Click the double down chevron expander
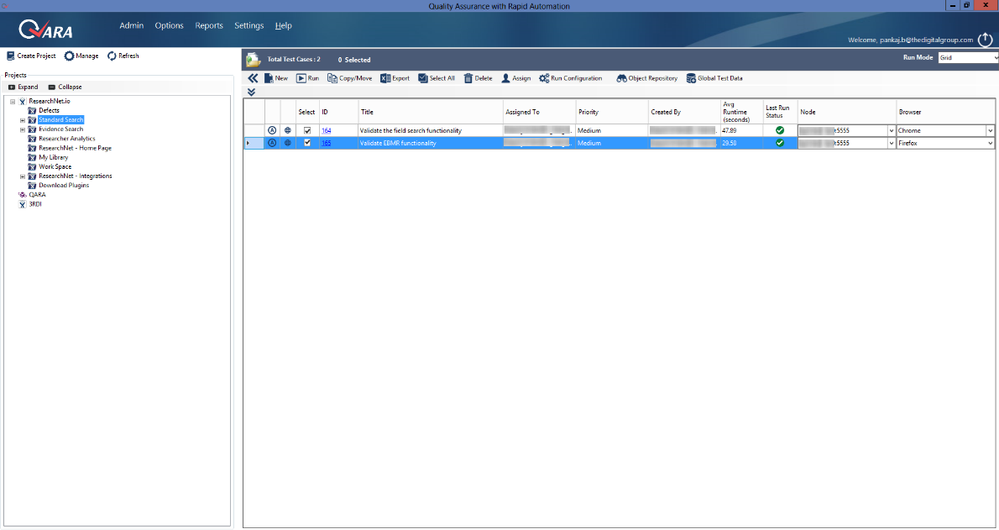999x530 pixels. click(x=252, y=92)
